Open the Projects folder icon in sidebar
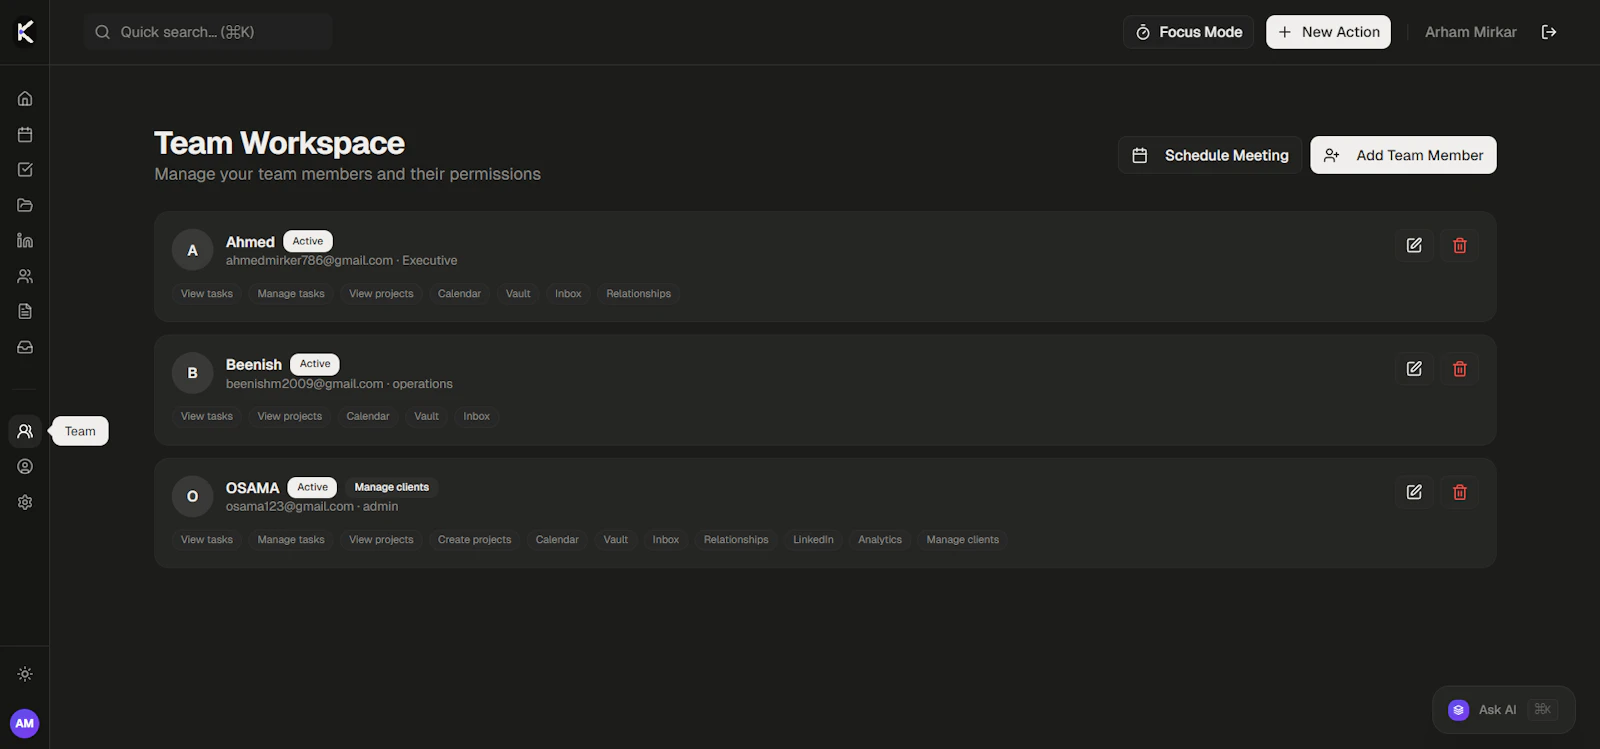Viewport: 1600px width, 749px height. 25,205
